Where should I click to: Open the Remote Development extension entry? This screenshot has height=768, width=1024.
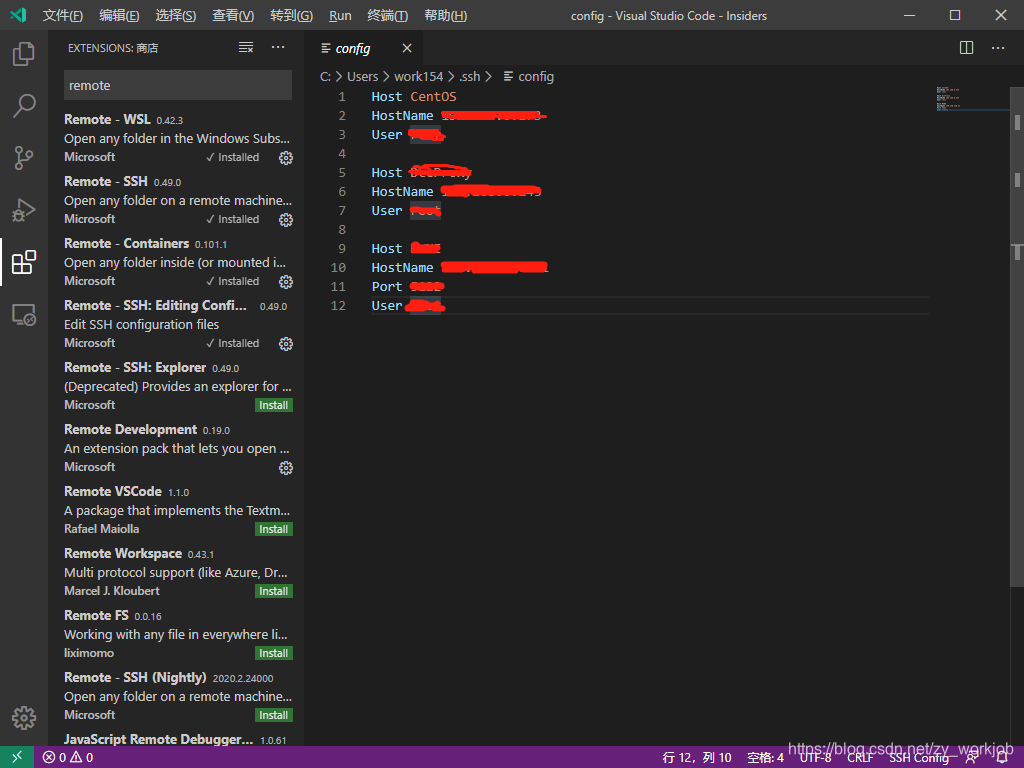178,449
